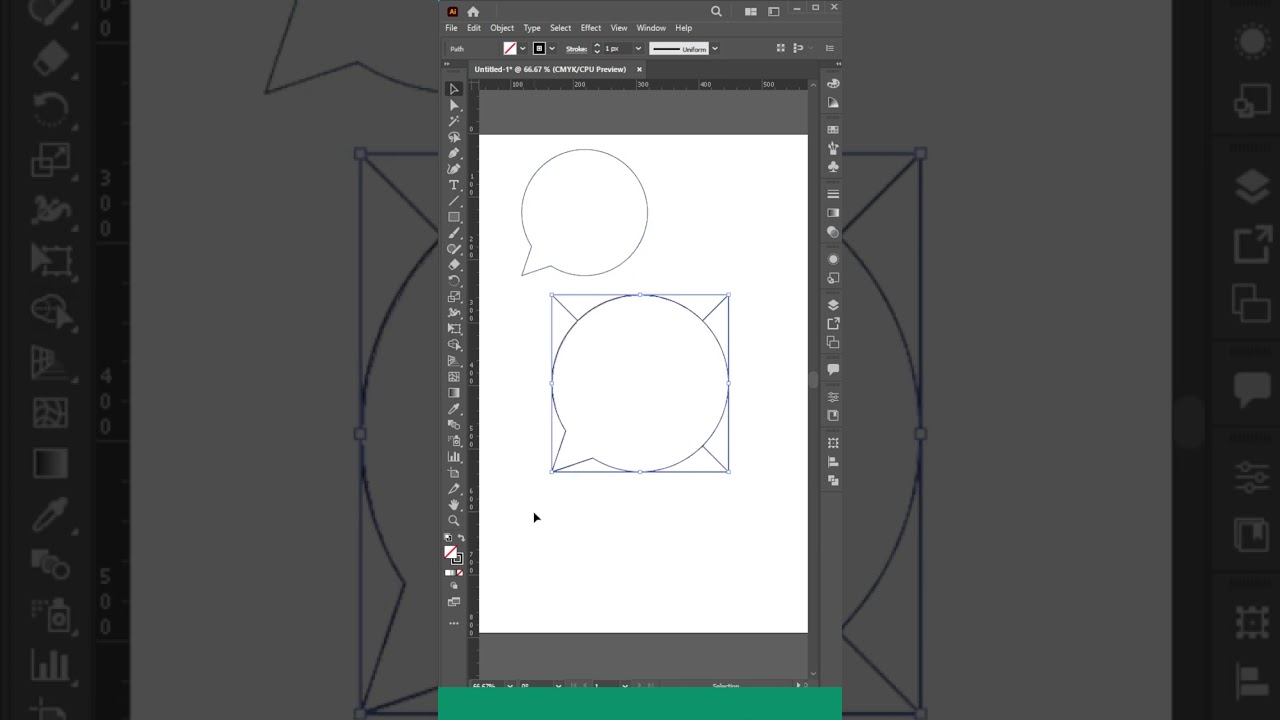
Task: Swap fill and stroke arrows
Action: click(460, 538)
